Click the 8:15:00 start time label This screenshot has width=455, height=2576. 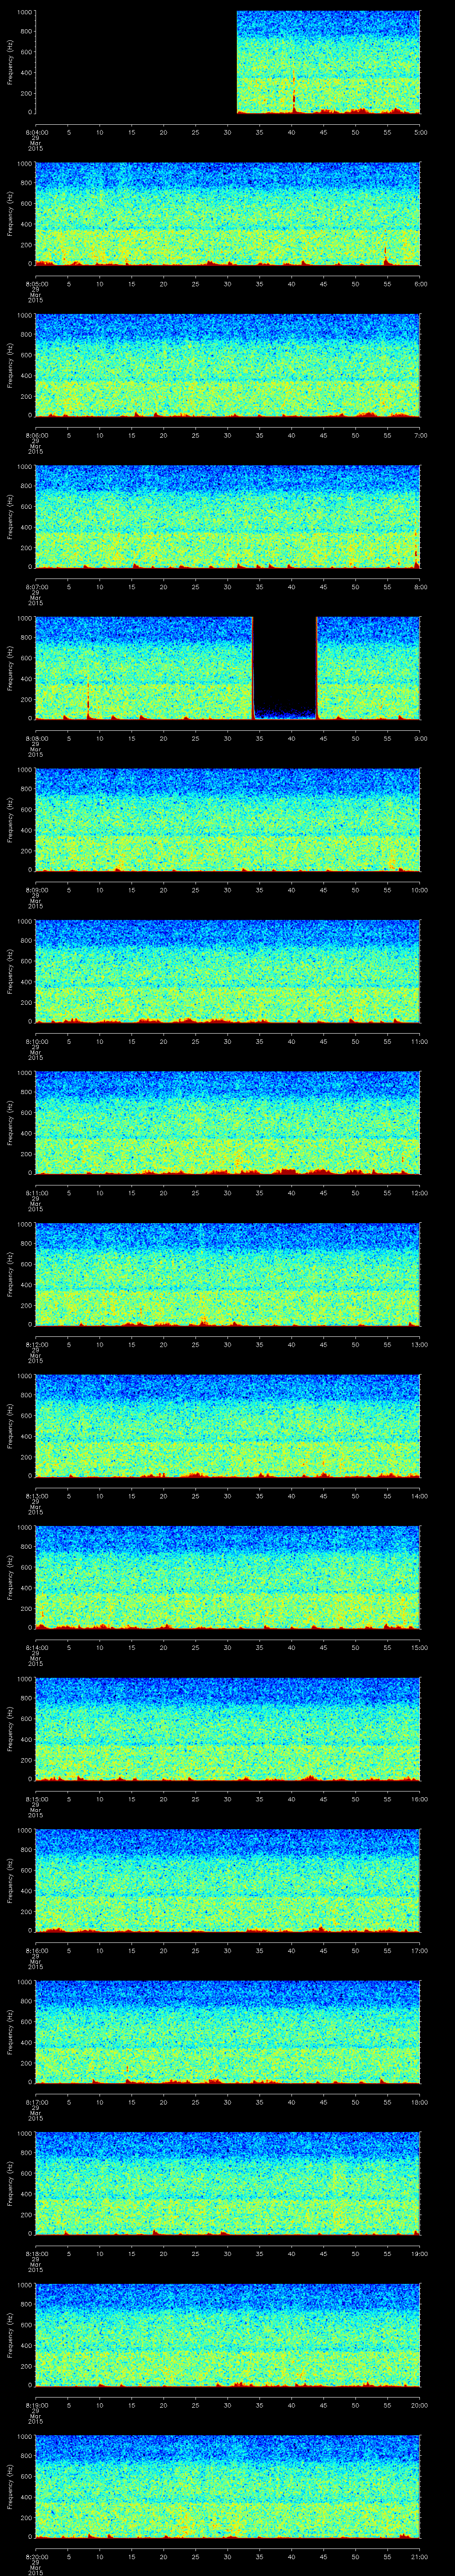[35, 1798]
